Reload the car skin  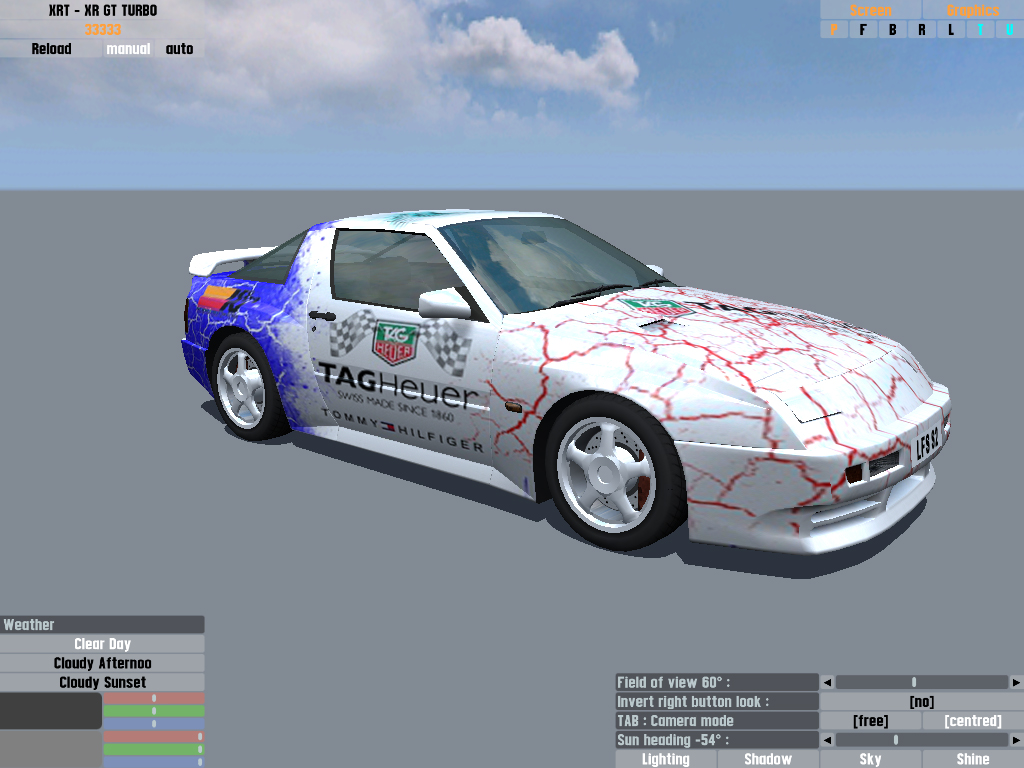51,48
